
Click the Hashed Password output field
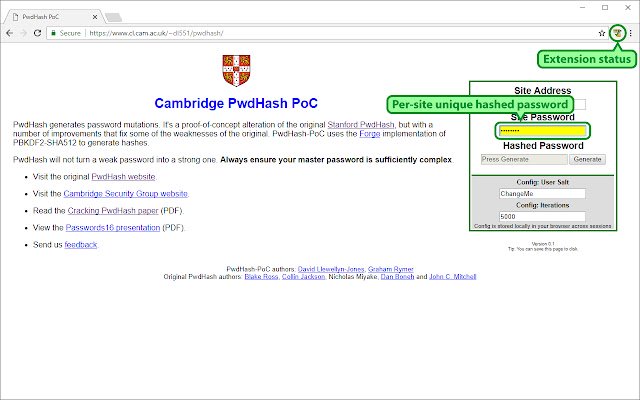pyautogui.click(x=524, y=159)
